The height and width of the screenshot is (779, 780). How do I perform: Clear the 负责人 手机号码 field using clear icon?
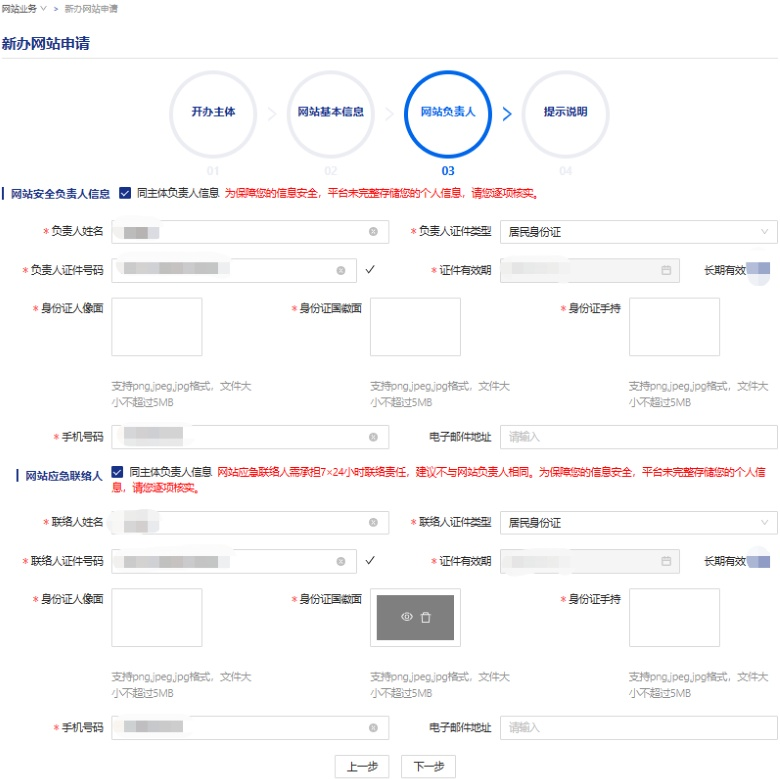point(373,437)
